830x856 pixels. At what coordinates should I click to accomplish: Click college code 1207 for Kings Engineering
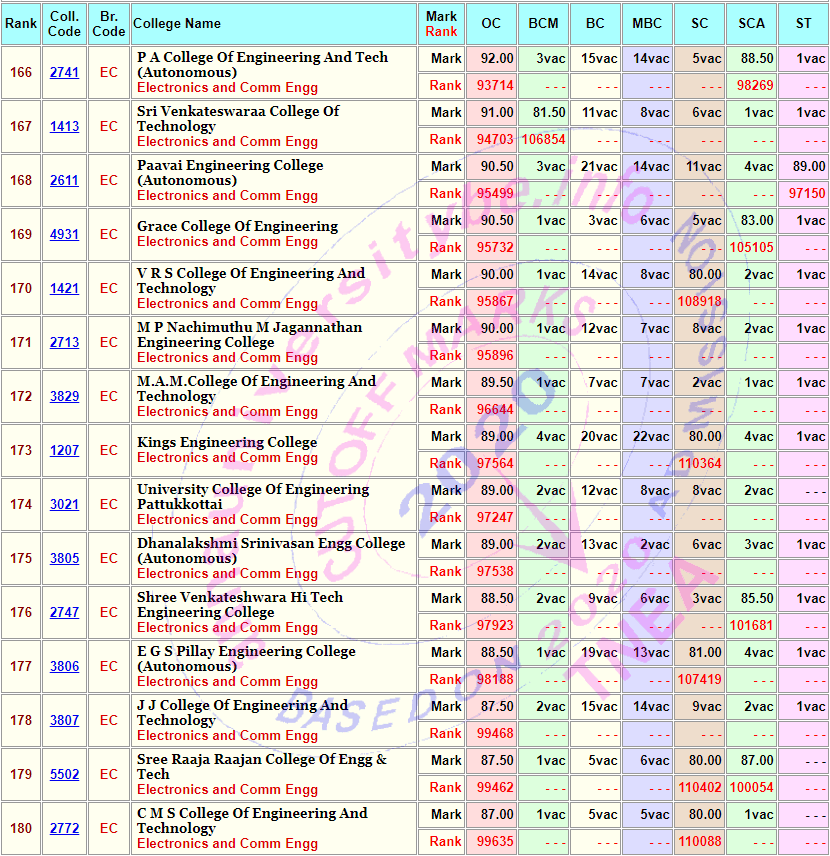[x=64, y=451]
